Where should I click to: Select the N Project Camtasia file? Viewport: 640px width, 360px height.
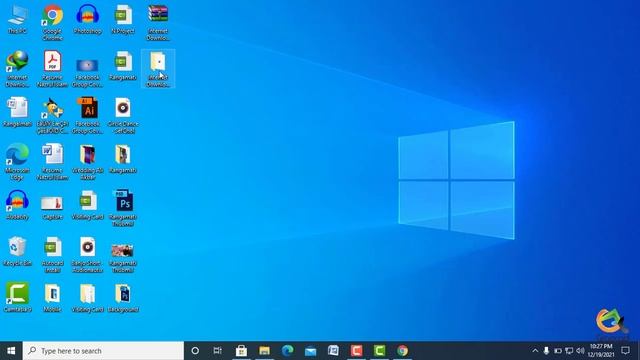(x=123, y=20)
